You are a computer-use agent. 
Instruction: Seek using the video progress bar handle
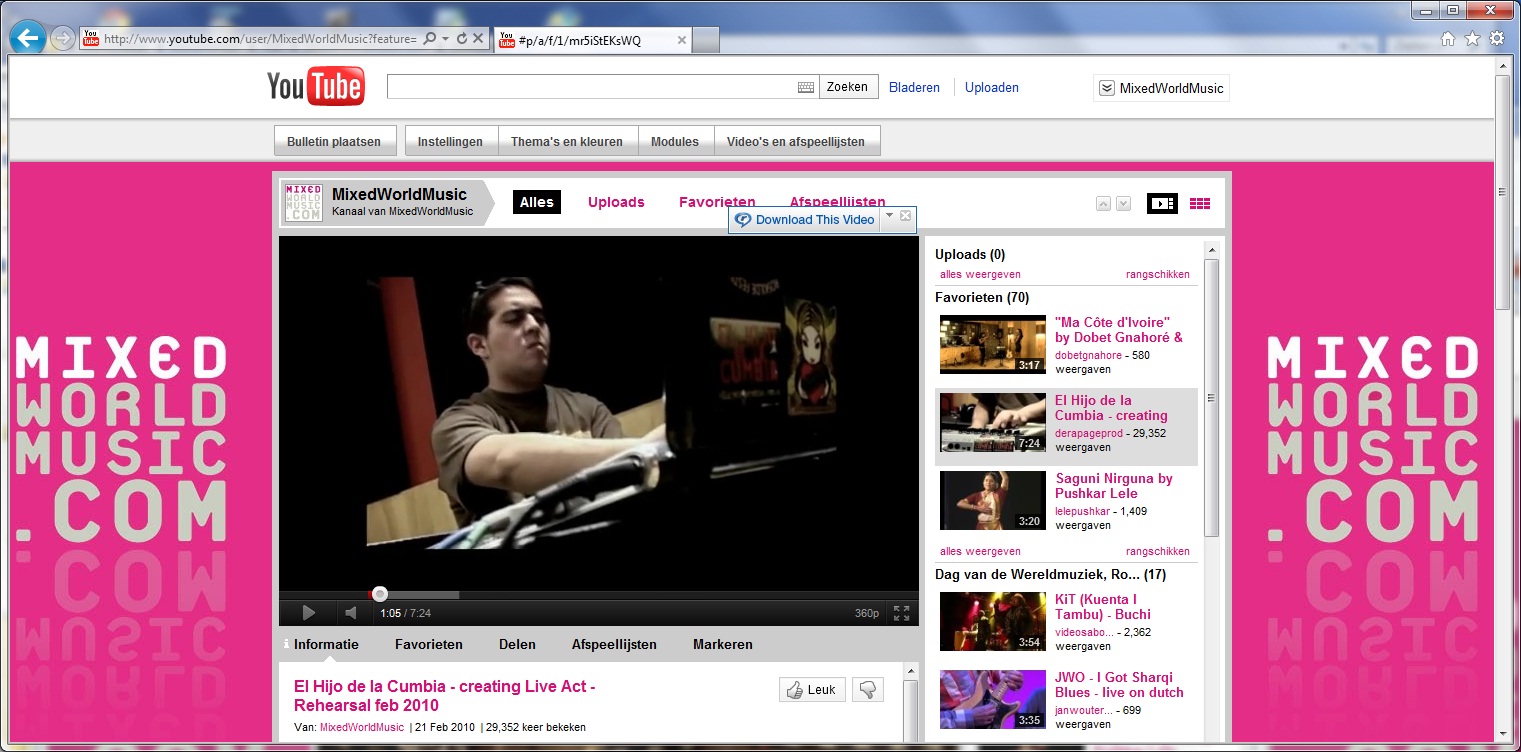click(379, 594)
